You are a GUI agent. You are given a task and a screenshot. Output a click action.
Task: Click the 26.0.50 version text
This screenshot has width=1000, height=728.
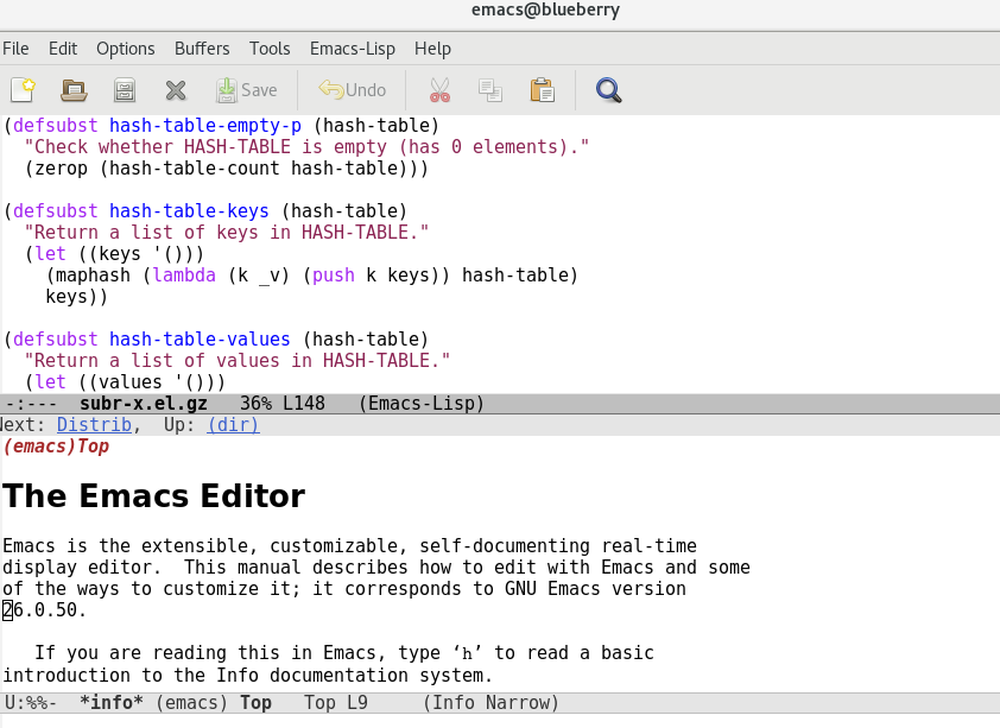pyautogui.click(x=44, y=610)
